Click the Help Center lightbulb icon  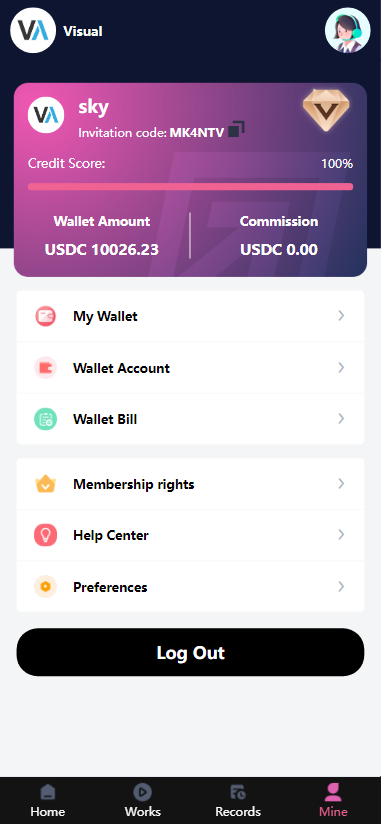[x=46, y=535]
